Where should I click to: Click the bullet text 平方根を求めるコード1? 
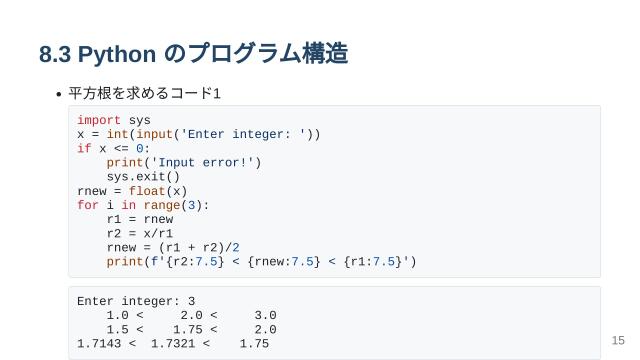pos(144,93)
